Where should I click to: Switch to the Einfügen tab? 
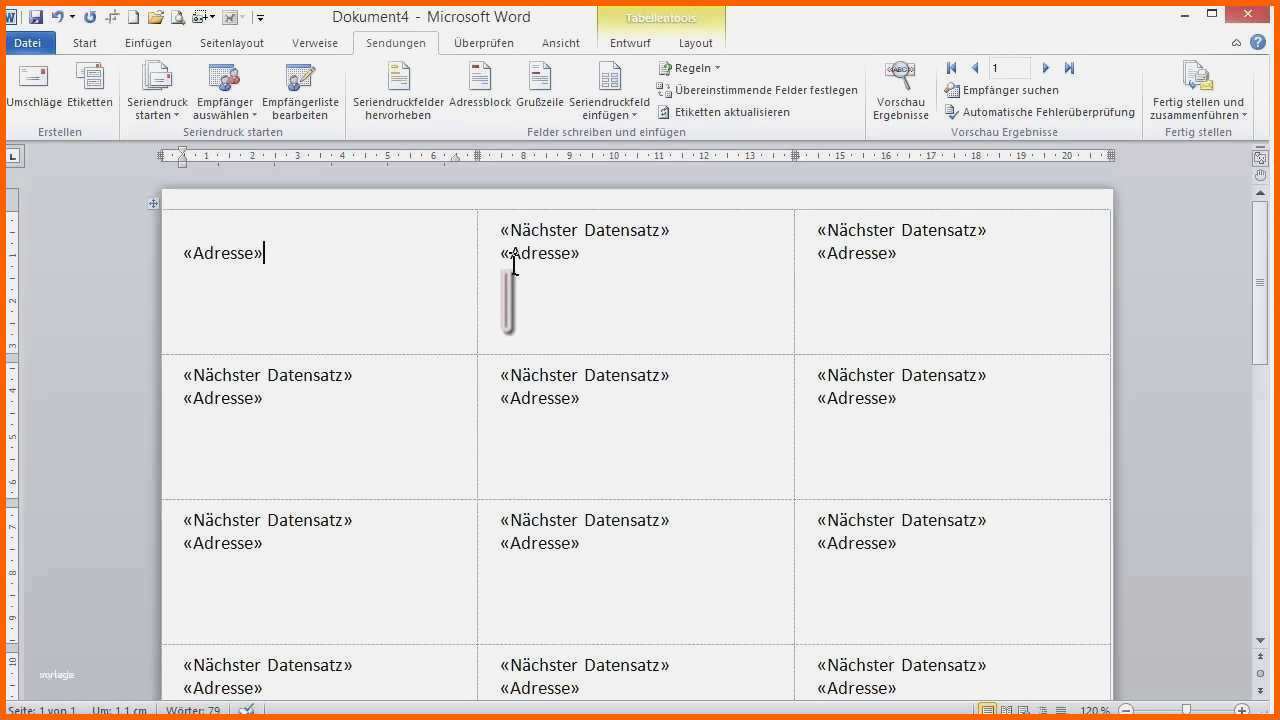148,43
